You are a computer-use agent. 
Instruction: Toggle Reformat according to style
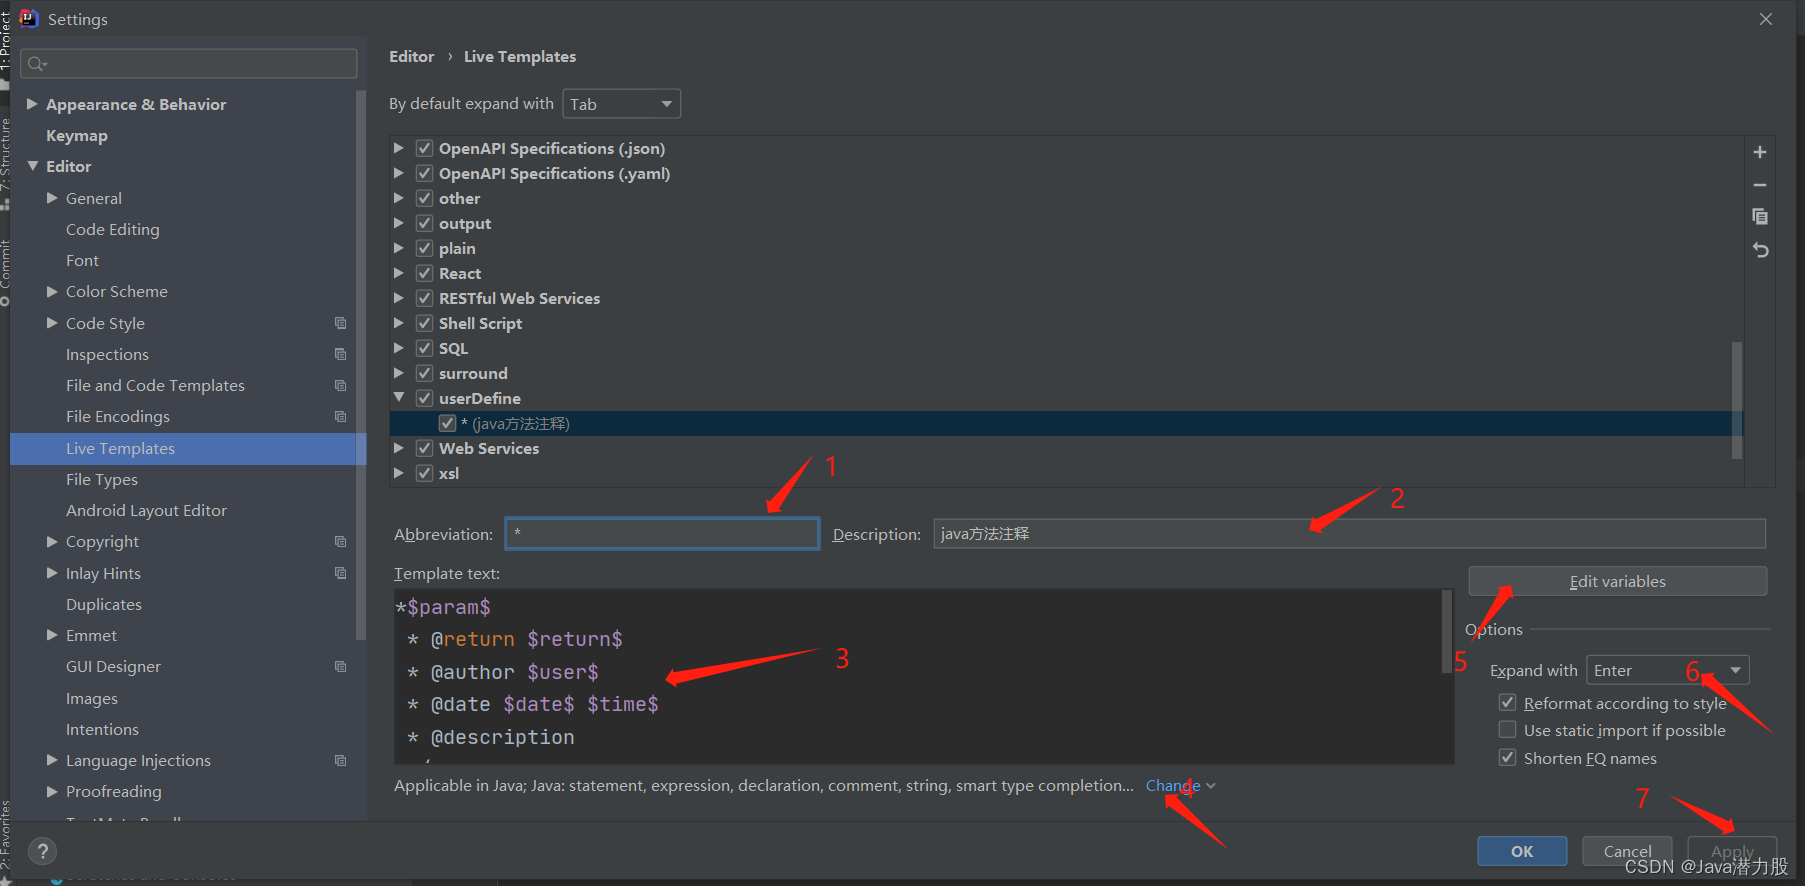click(1507, 703)
